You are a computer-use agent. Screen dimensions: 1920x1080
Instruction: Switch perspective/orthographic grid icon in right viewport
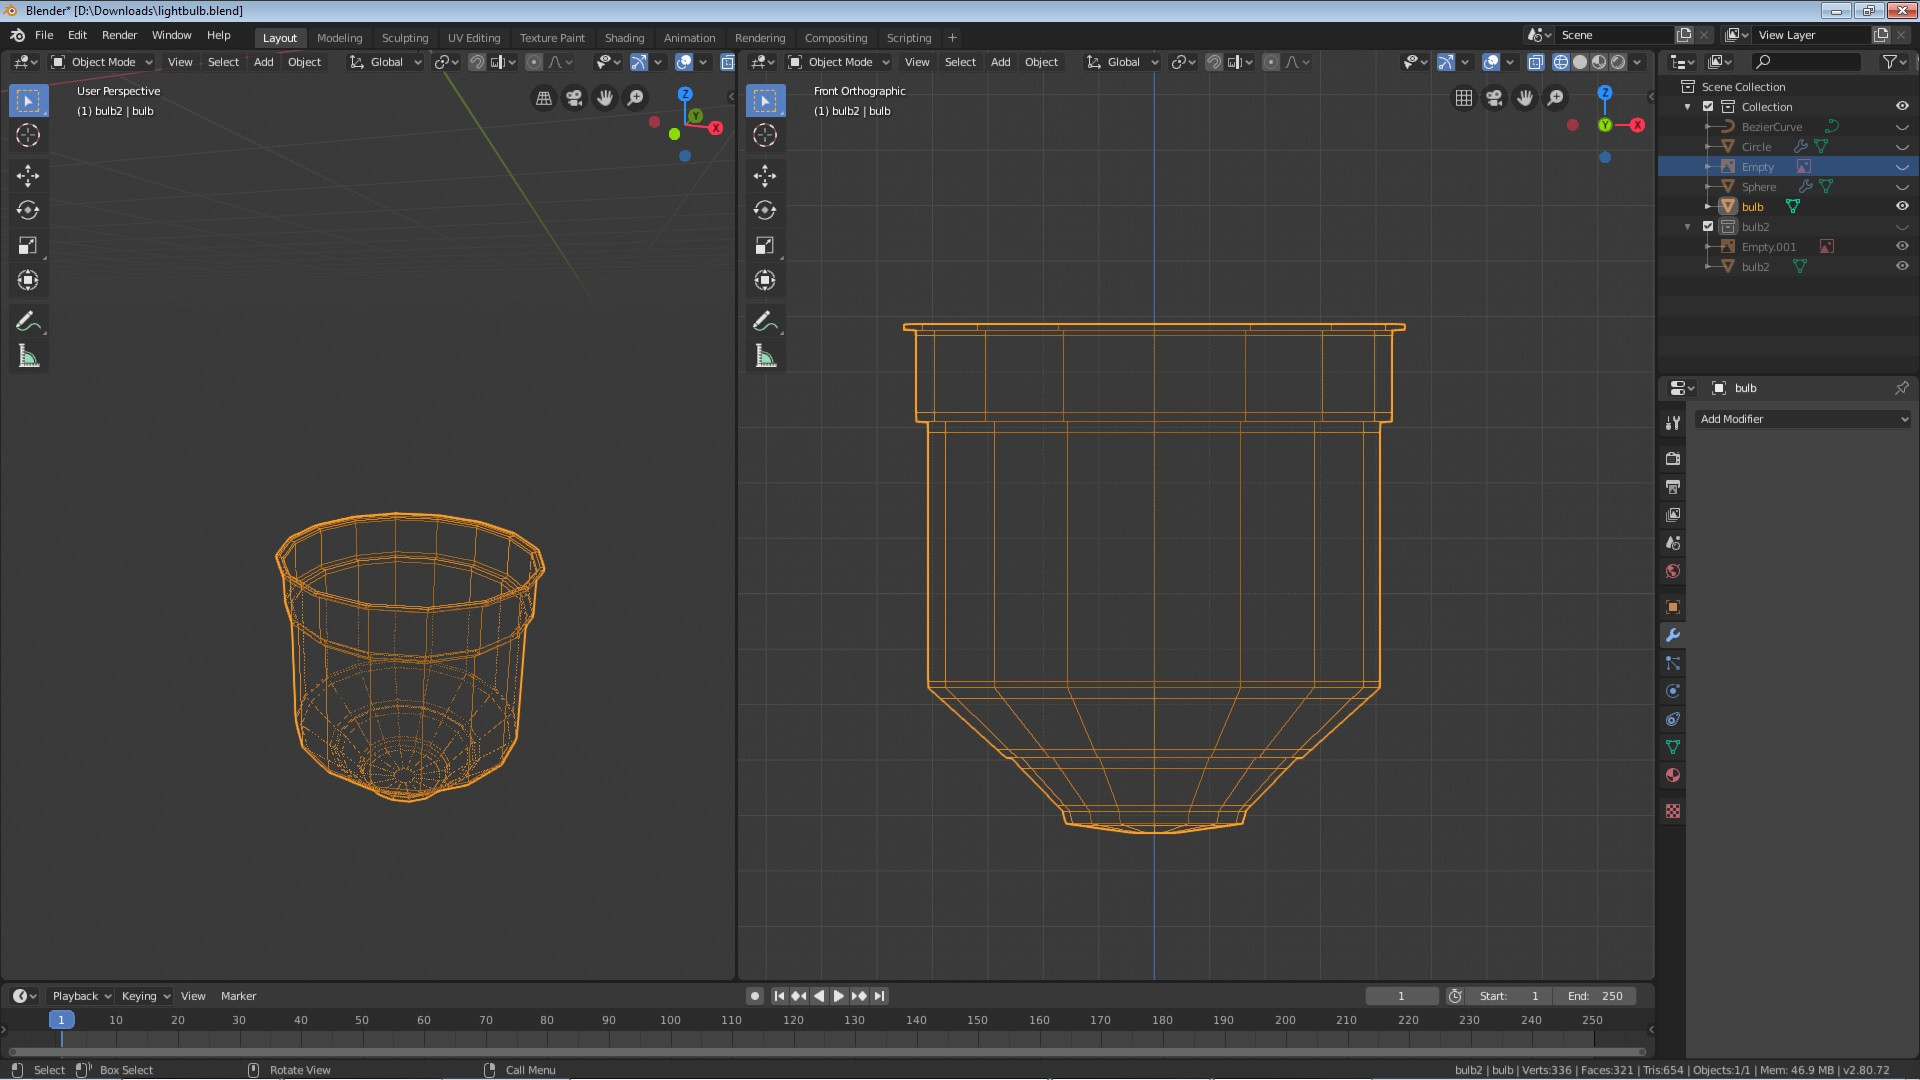point(1464,98)
